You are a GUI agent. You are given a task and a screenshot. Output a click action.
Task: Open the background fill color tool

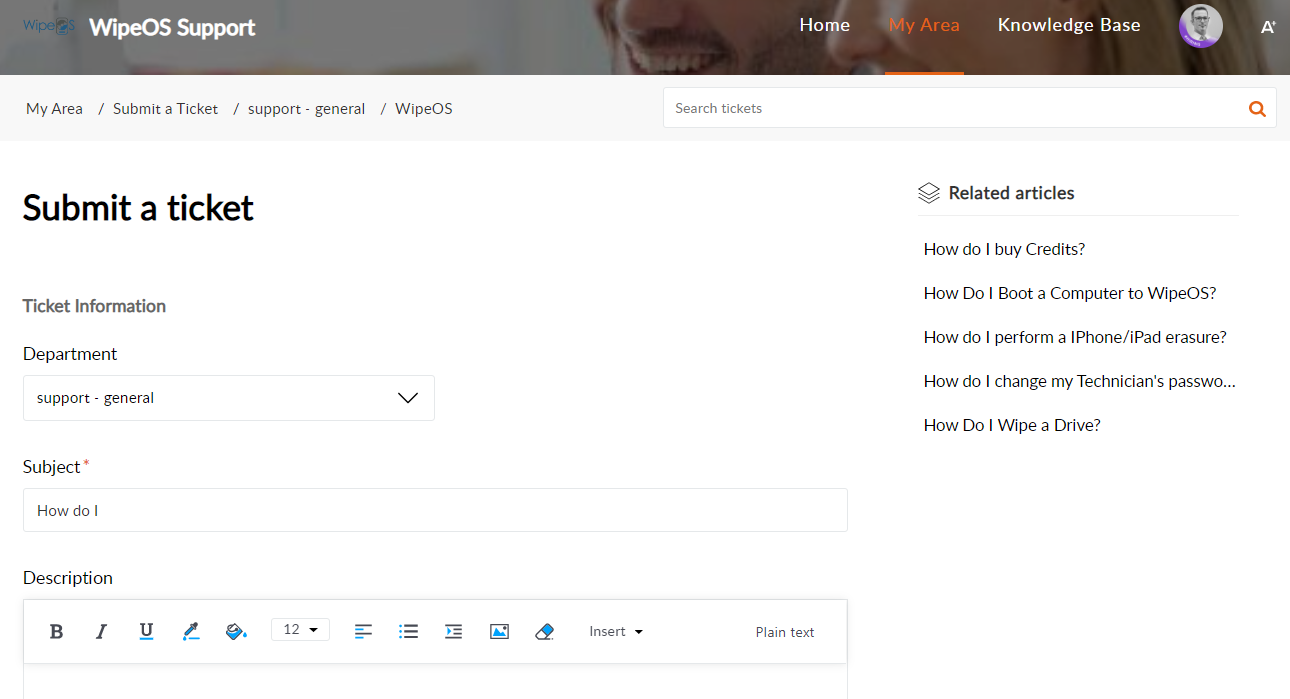point(236,631)
